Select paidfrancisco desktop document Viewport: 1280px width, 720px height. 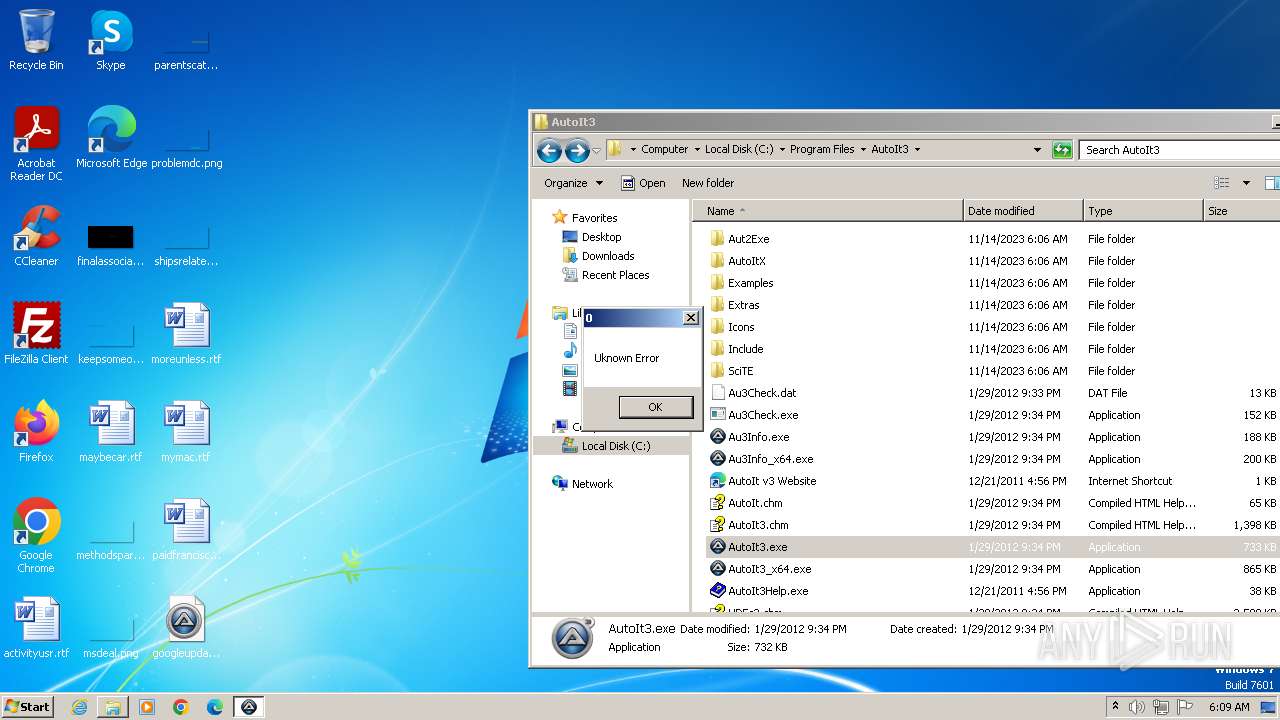click(186, 530)
